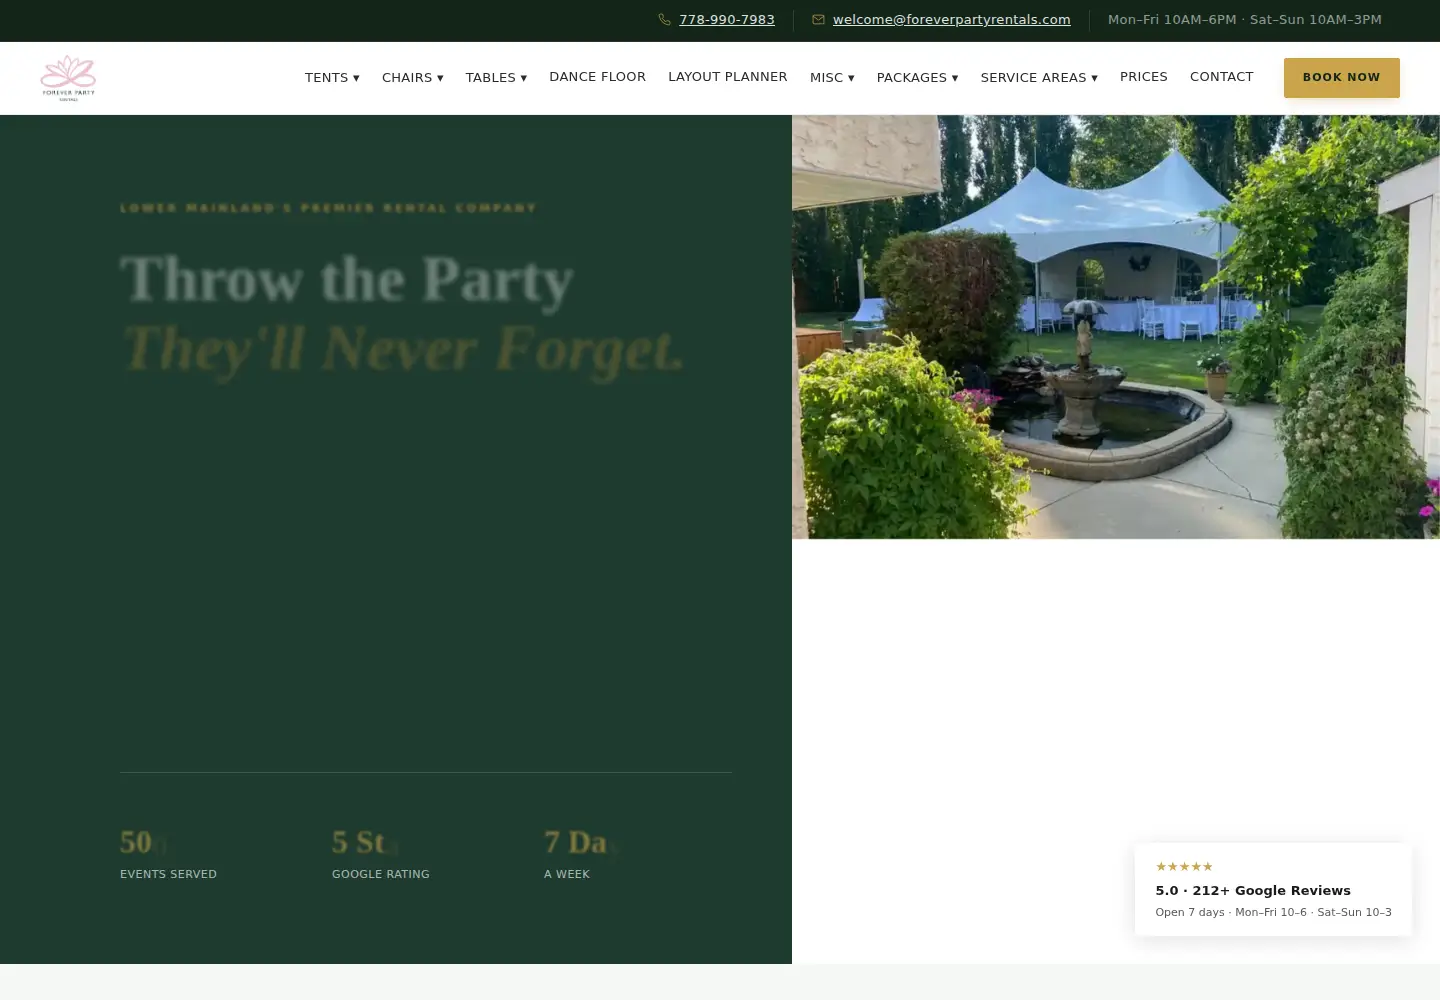Navigate to the Prices page
The width and height of the screenshot is (1440, 1000).
tap(1144, 77)
